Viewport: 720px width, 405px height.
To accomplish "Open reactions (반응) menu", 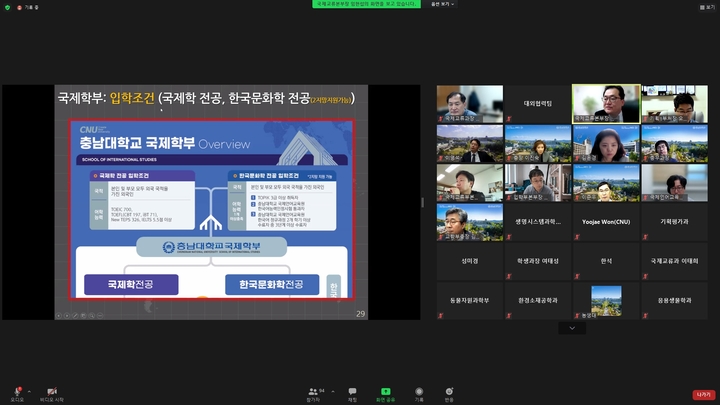I will coord(449,394).
